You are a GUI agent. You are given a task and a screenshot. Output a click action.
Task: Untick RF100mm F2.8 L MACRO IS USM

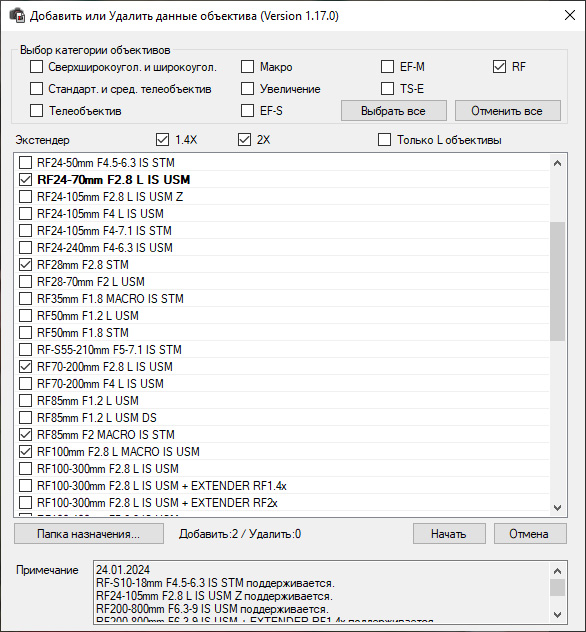click(25, 451)
